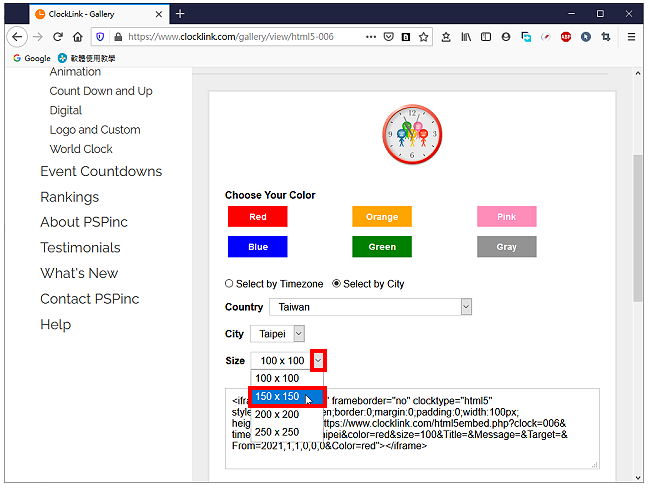Pick 250 x 250 from size list
Image resolution: width=650 pixels, height=497 pixels.
287,432
